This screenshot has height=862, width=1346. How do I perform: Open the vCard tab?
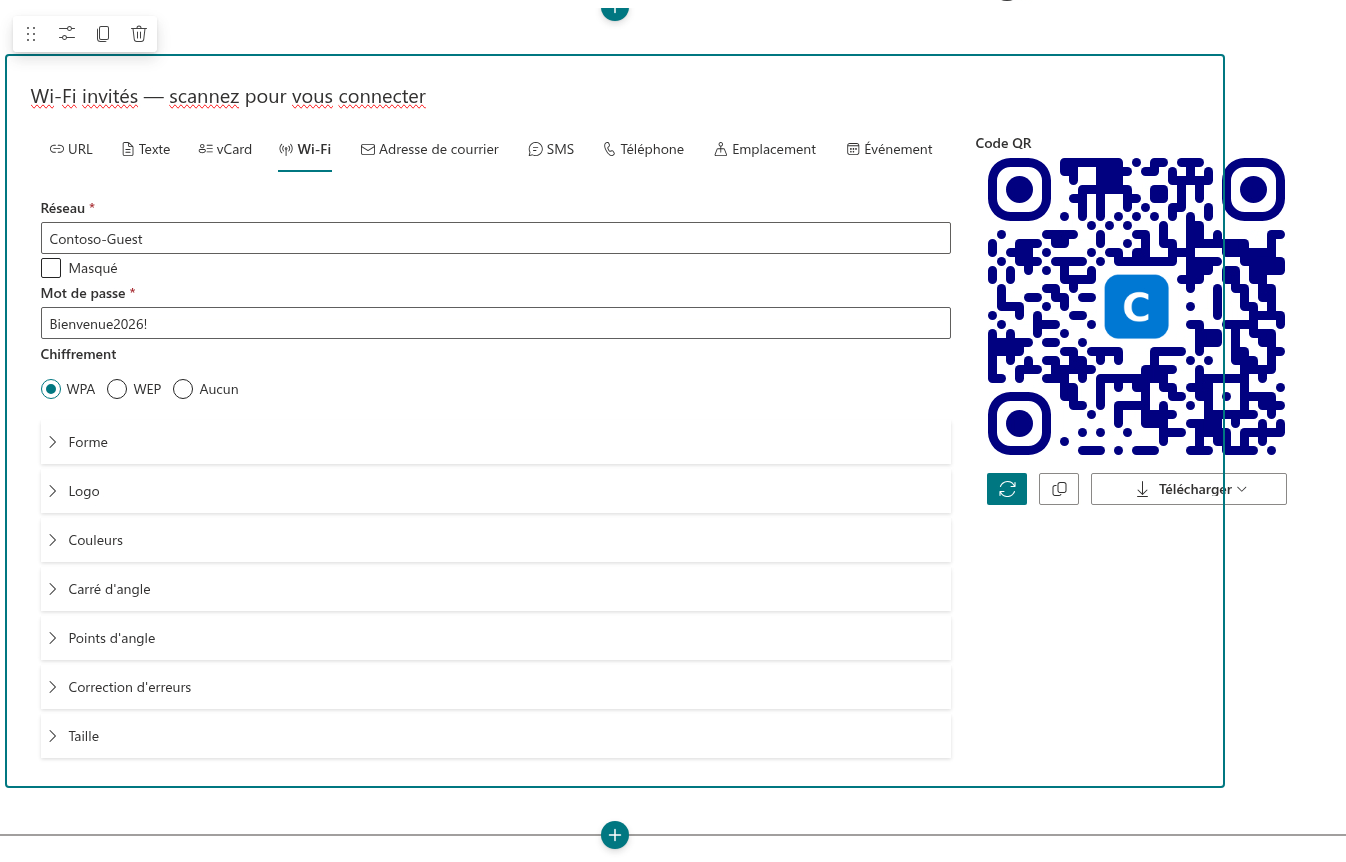tap(225, 149)
